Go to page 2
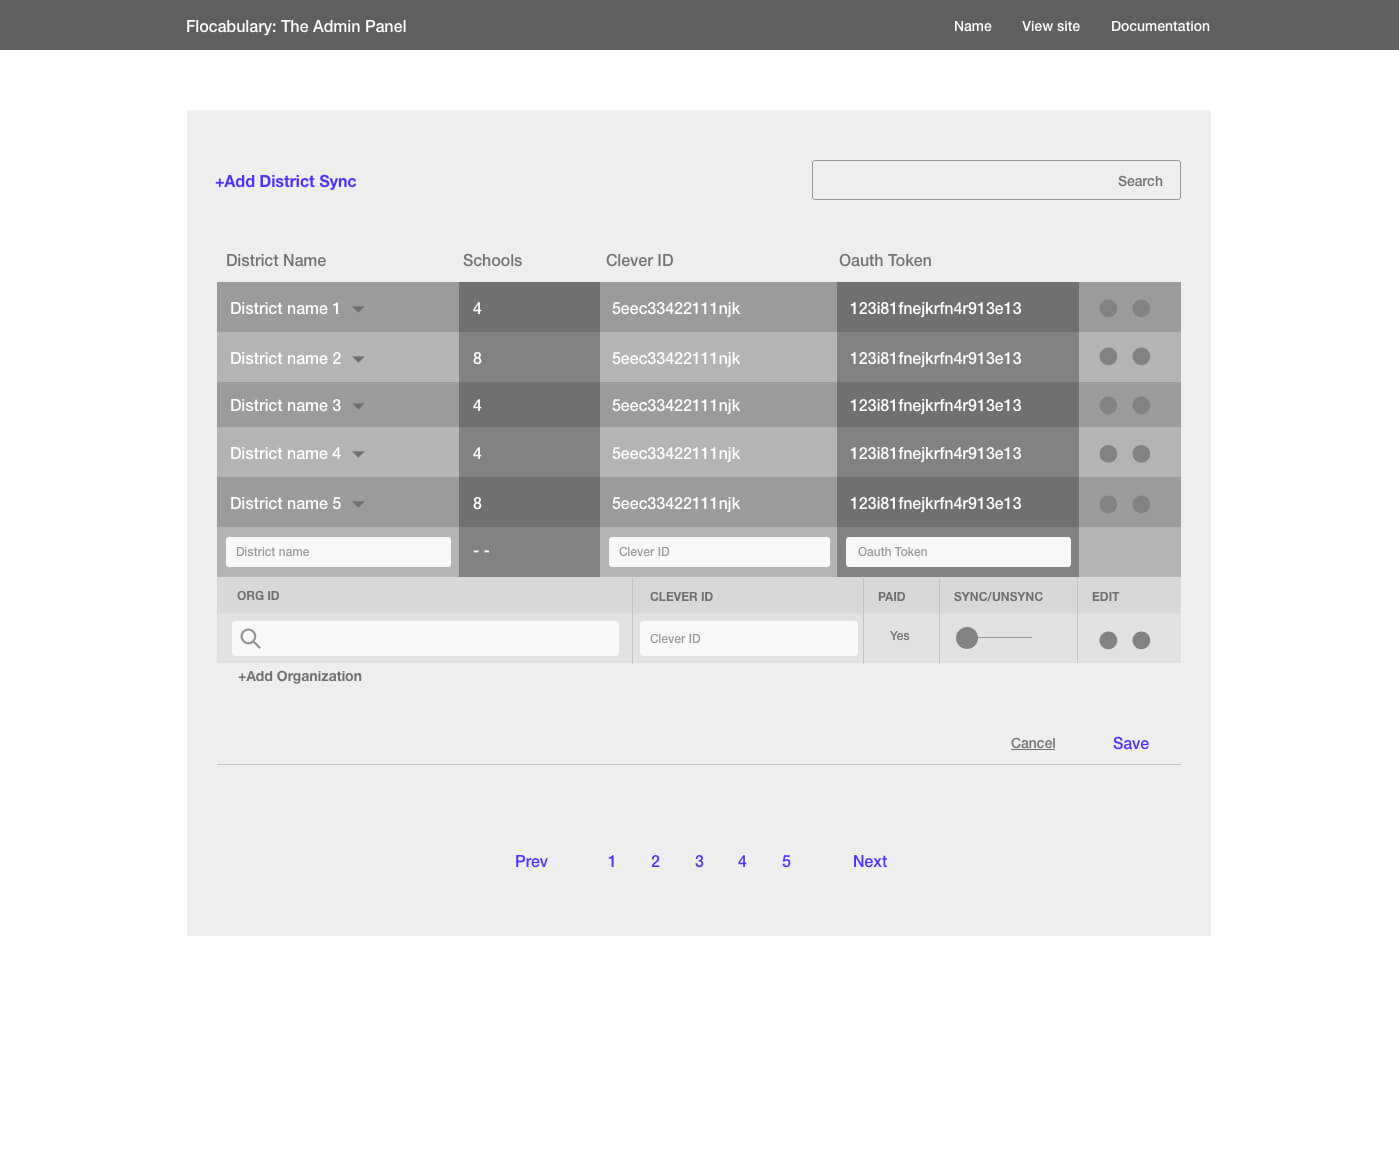Image resolution: width=1399 pixels, height=1150 pixels. click(x=655, y=861)
